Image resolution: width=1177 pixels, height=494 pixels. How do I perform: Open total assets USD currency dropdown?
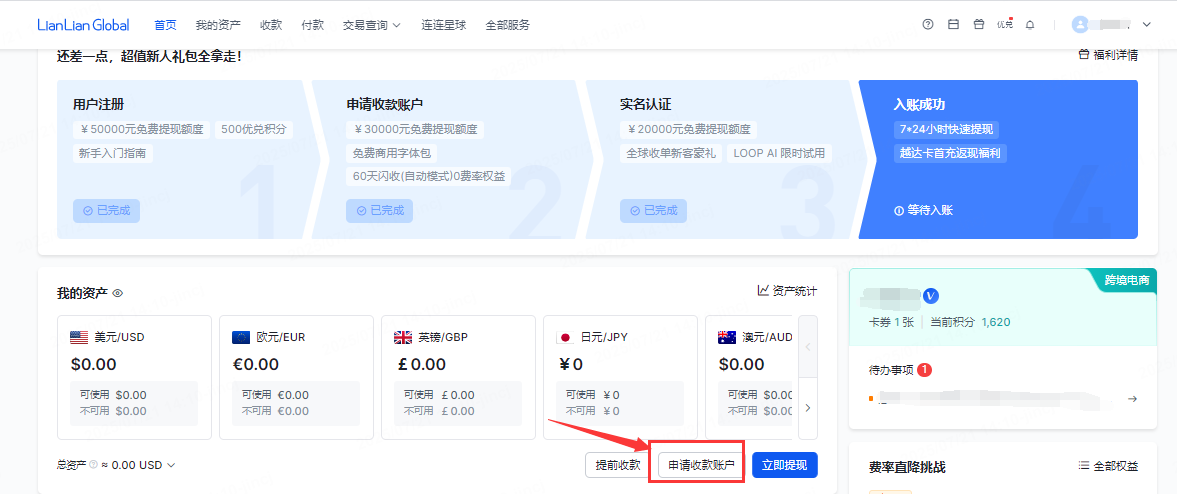click(x=171, y=465)
